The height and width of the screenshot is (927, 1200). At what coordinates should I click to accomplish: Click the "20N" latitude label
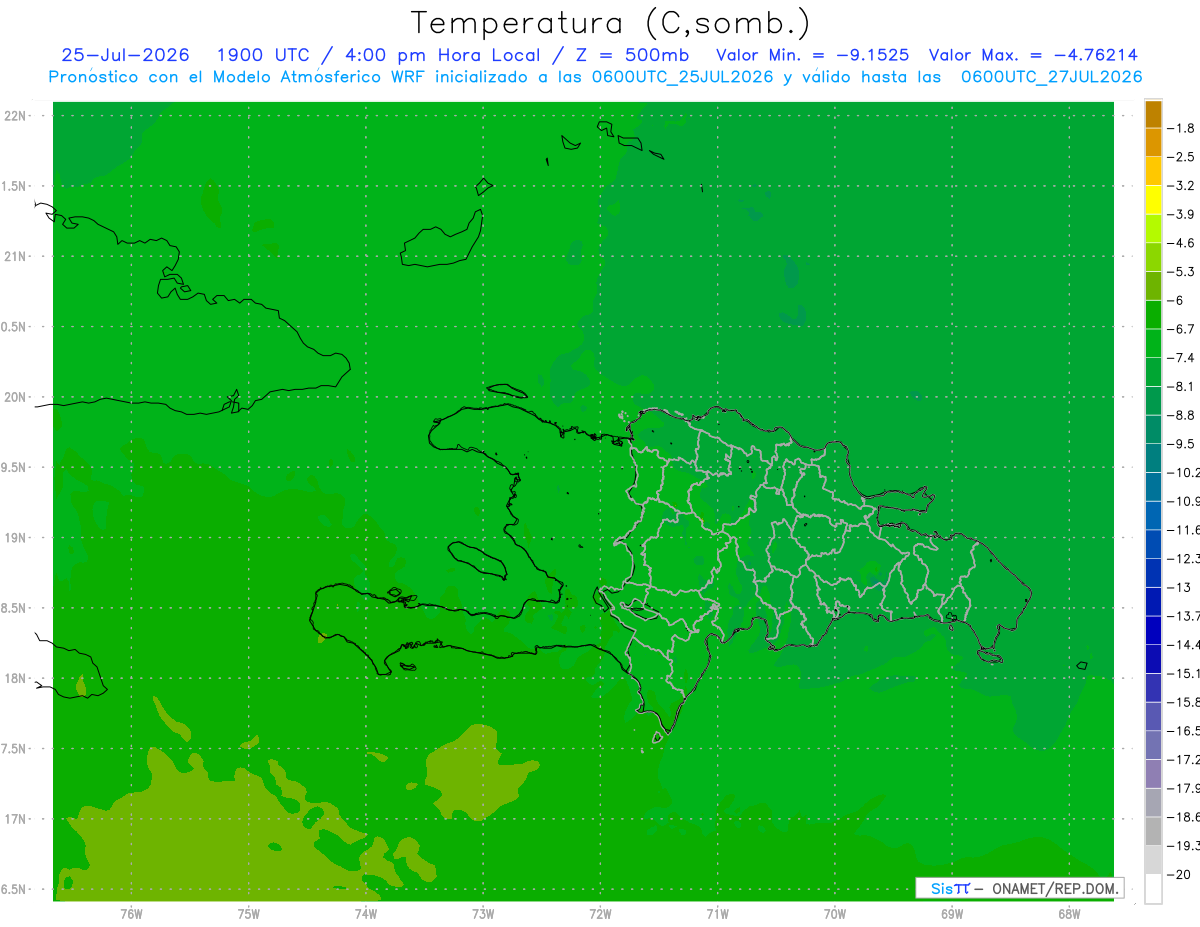tap(17, 397)
